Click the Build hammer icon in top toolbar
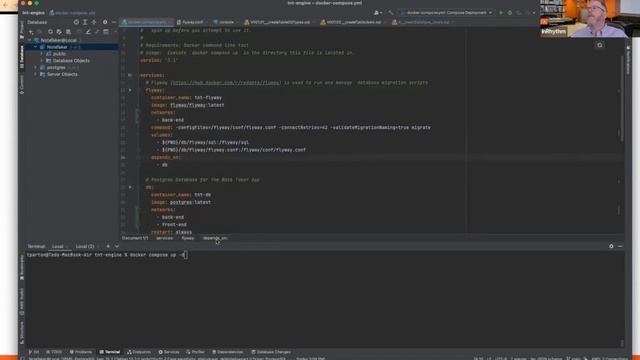This screenshot has width=640, height=360. click(x=391, y=13)
